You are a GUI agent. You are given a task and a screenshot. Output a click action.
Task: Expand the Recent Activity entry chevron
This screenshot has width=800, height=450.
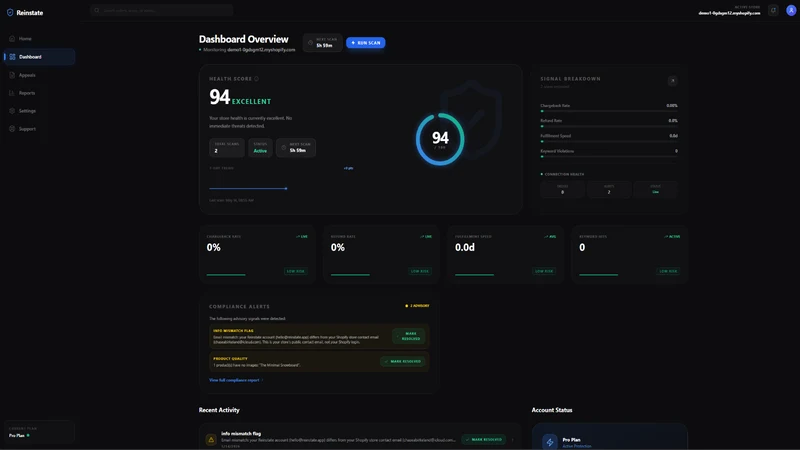[513, 439]
